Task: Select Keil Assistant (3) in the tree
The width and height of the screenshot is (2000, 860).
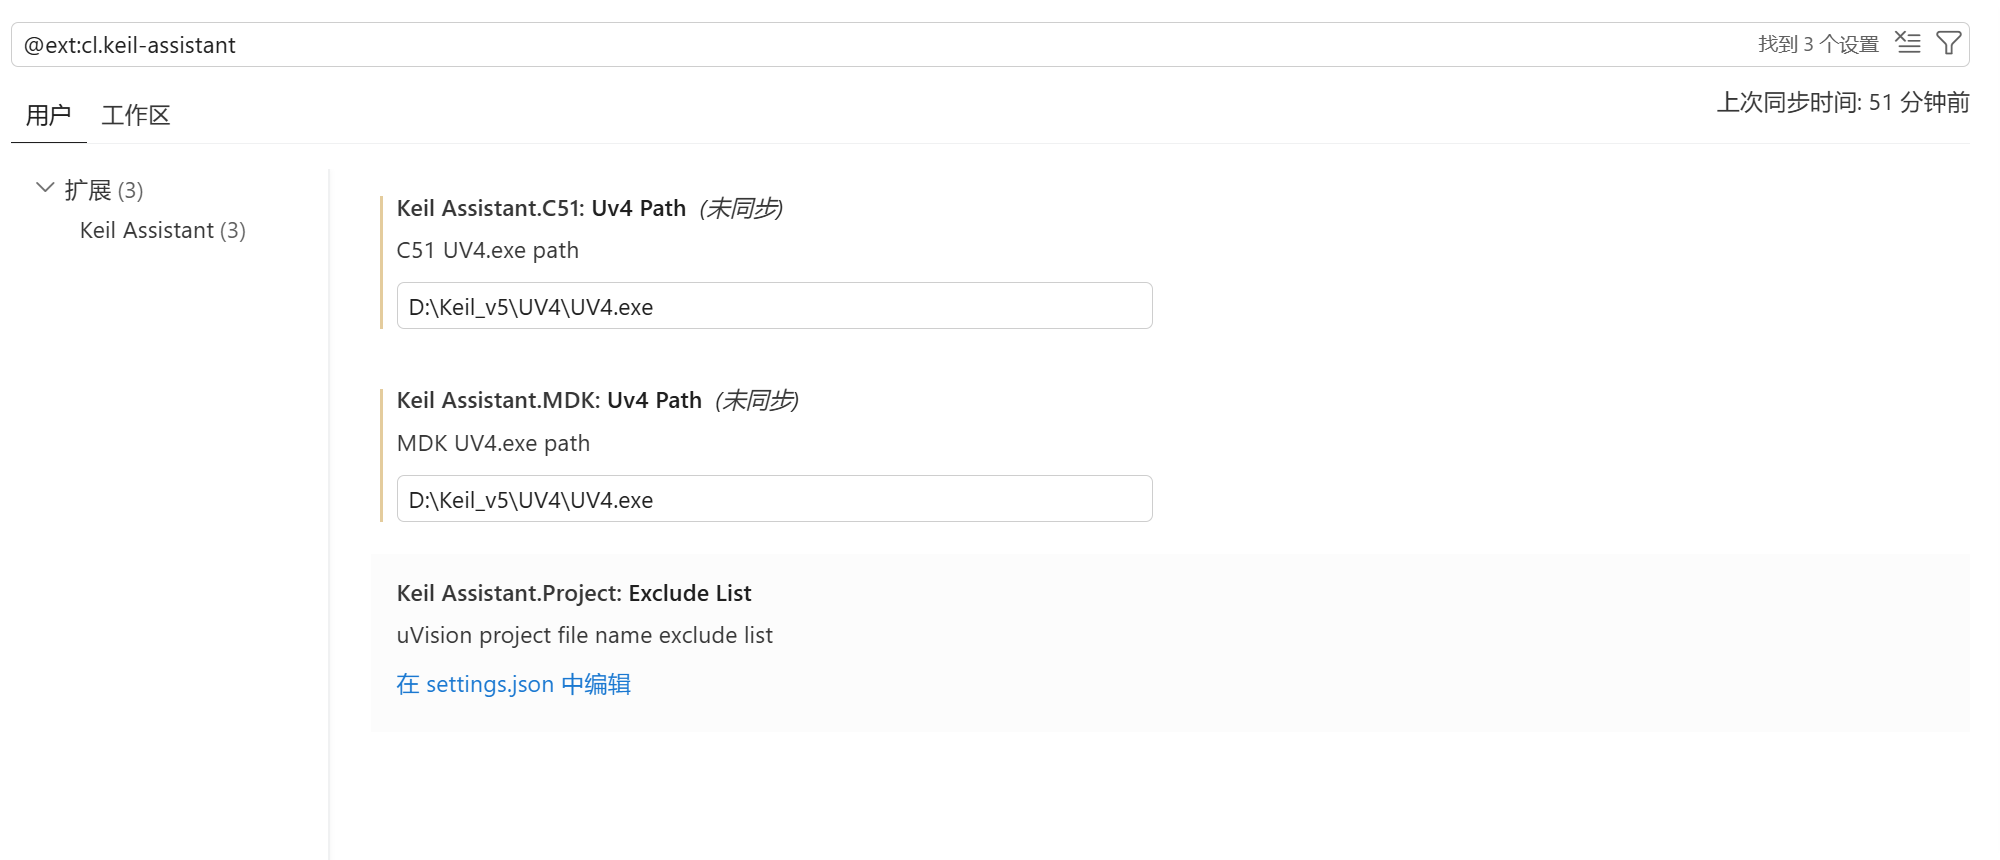Action: [163, 231]
